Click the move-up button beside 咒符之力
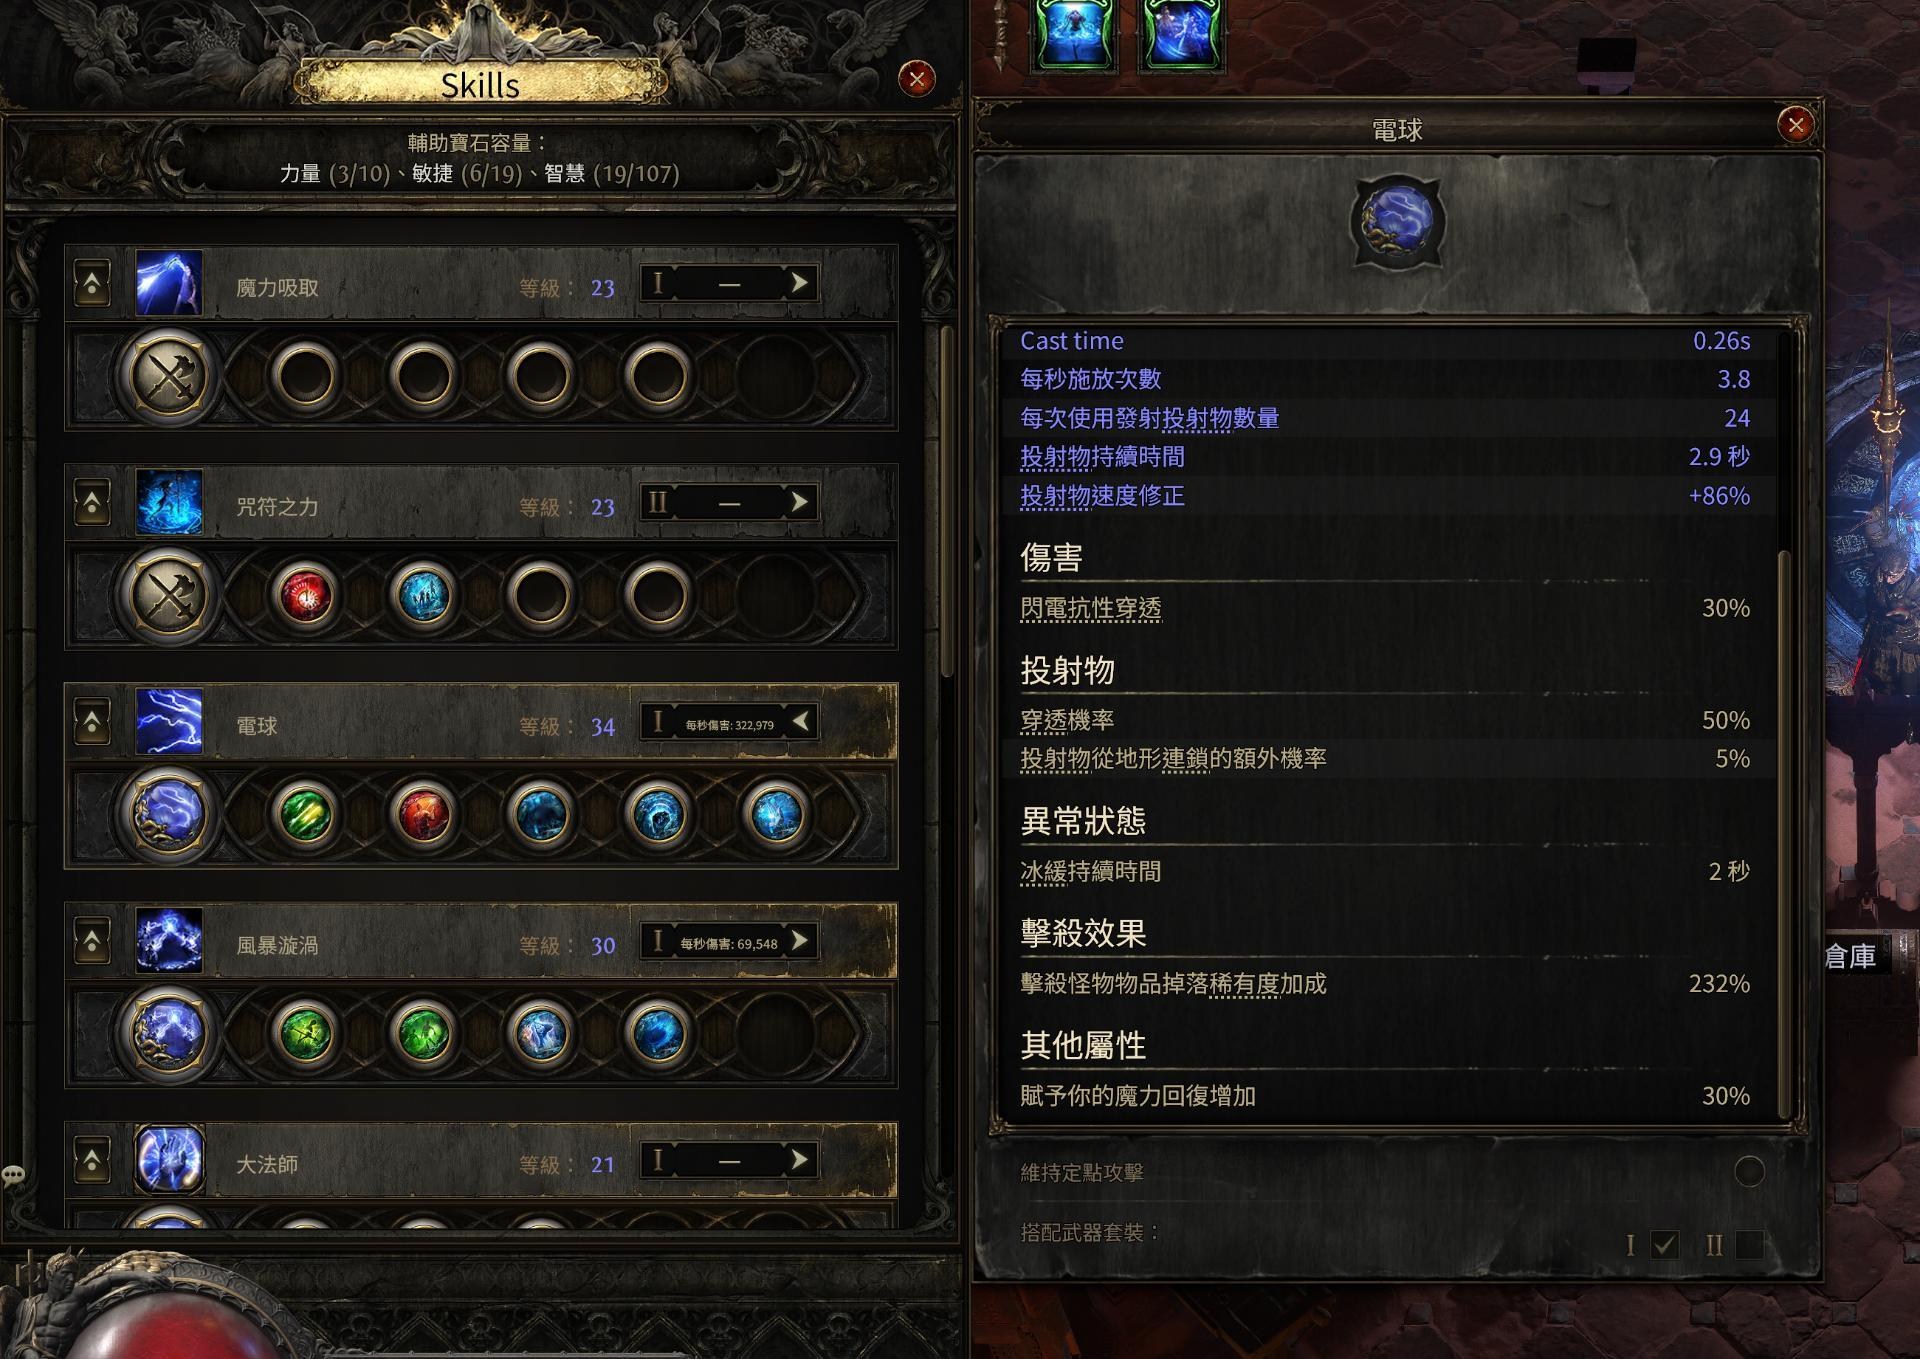This screenshot has width=1920, height=1359. [x=92, y=503]
